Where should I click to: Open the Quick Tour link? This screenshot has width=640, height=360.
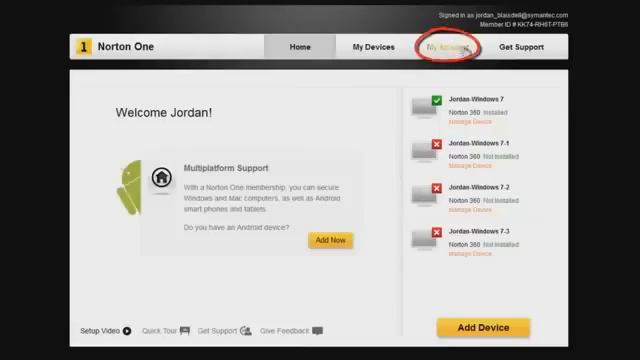[x=160, y=331]
